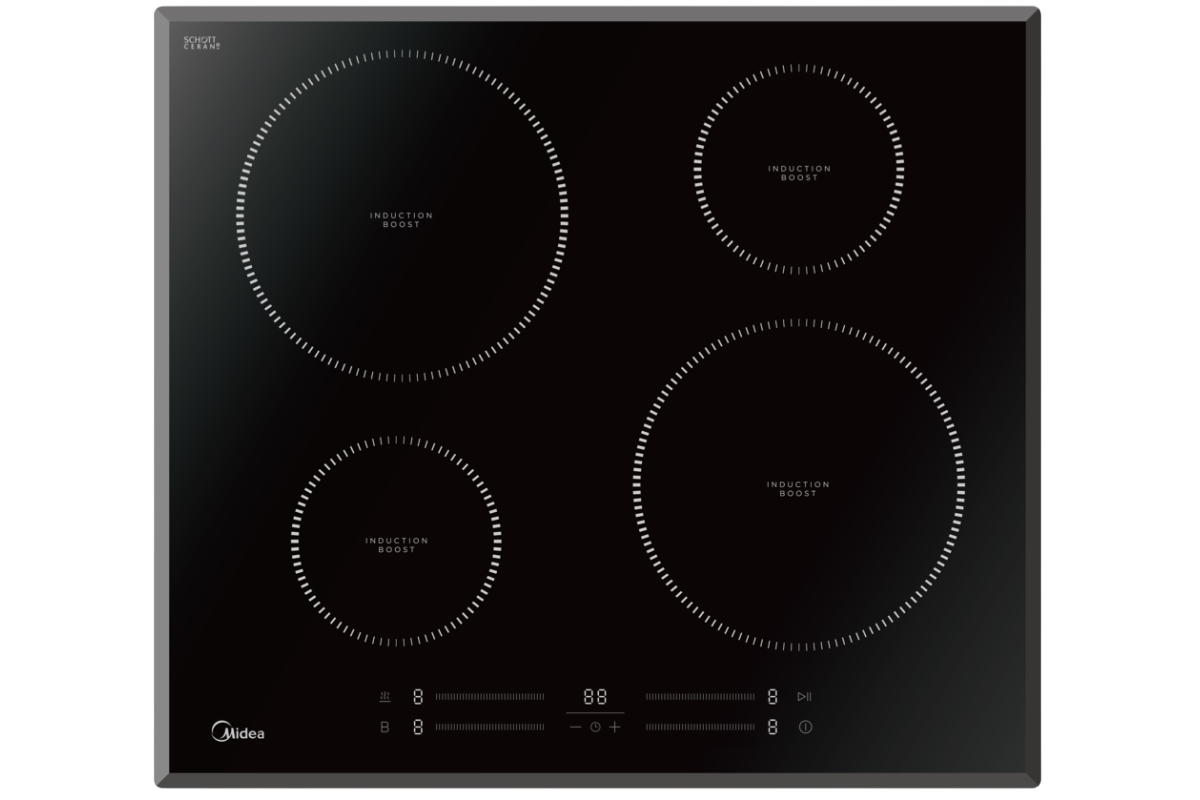Touch the lower-right power slider bar
Image resolution: width=1200 pixels, height=800 pixels.
[700, 727]
